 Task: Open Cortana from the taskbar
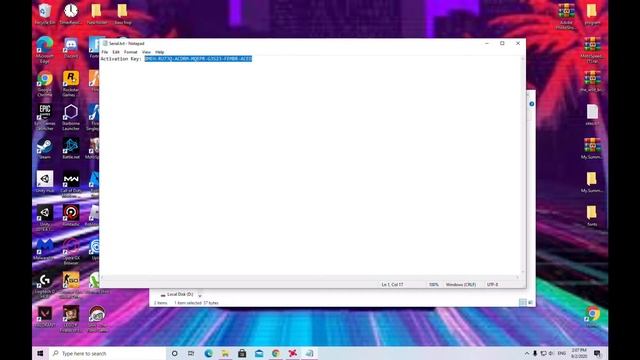point(174,353)
